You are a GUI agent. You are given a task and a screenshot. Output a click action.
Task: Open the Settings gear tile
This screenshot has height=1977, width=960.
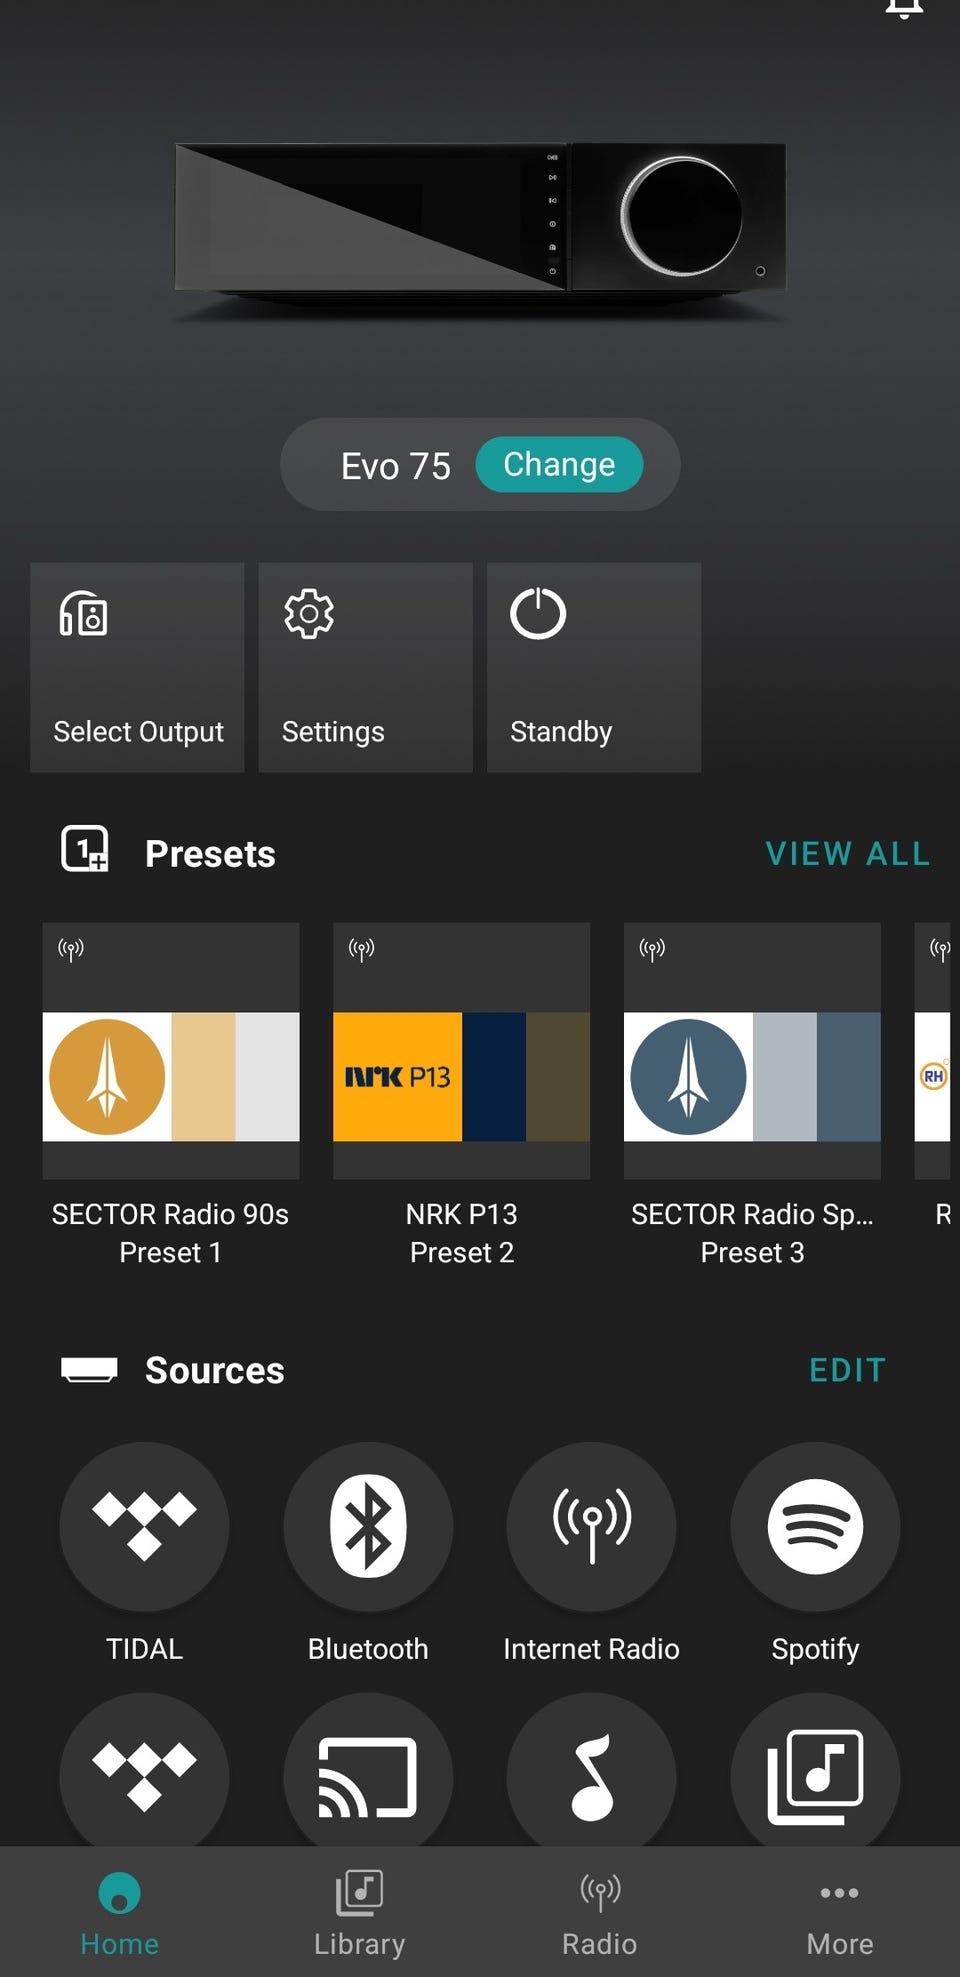click(x=365, y=667)
